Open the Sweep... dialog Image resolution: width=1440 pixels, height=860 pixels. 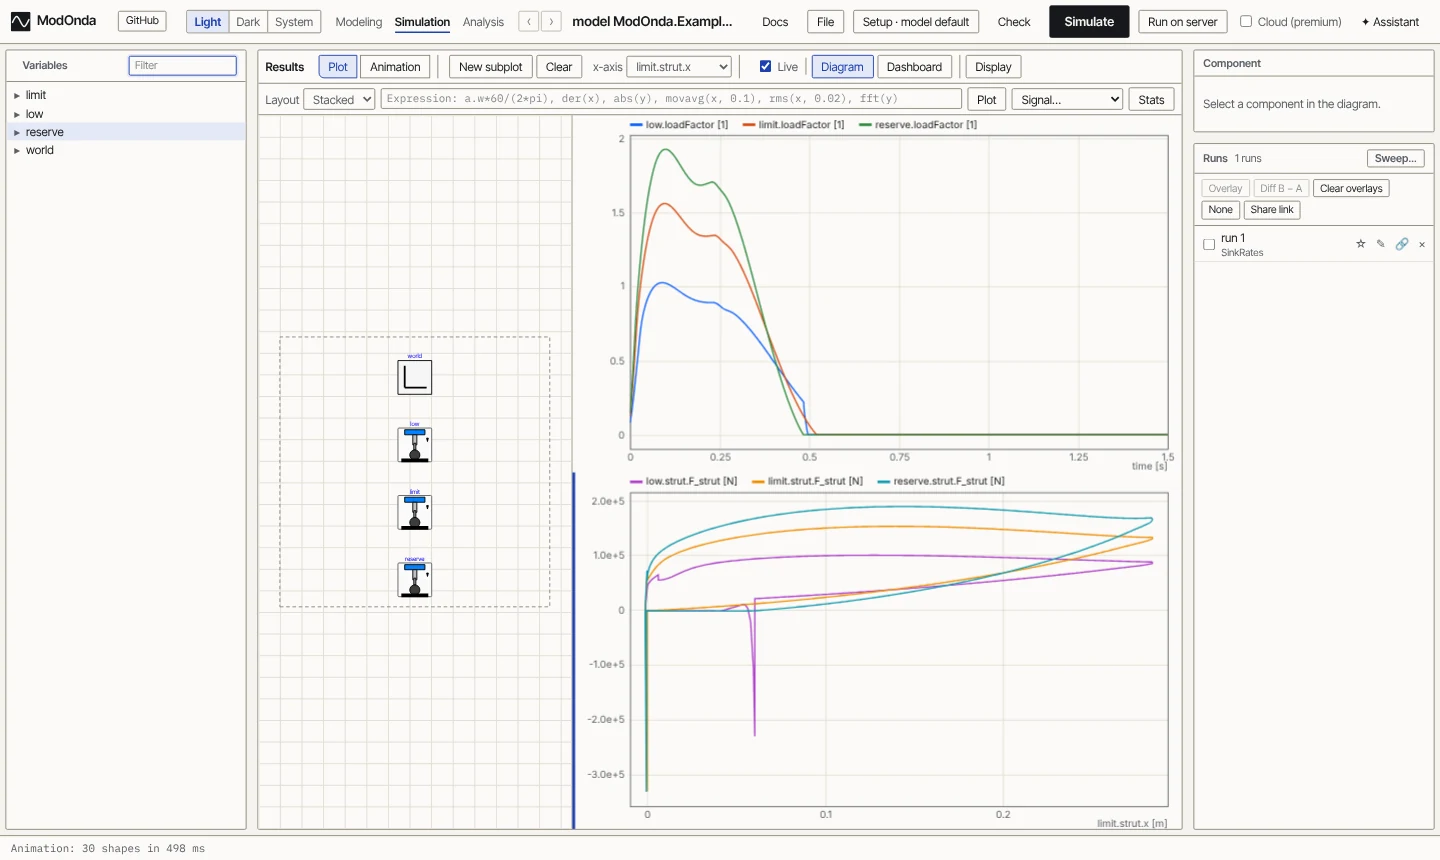(1396, 158)
